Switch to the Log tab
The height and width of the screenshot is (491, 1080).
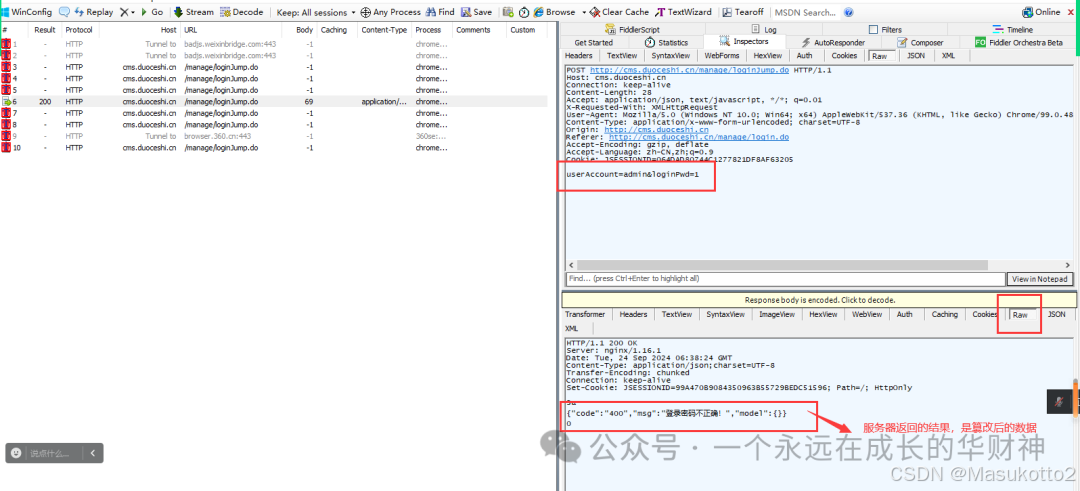[764, 30]
